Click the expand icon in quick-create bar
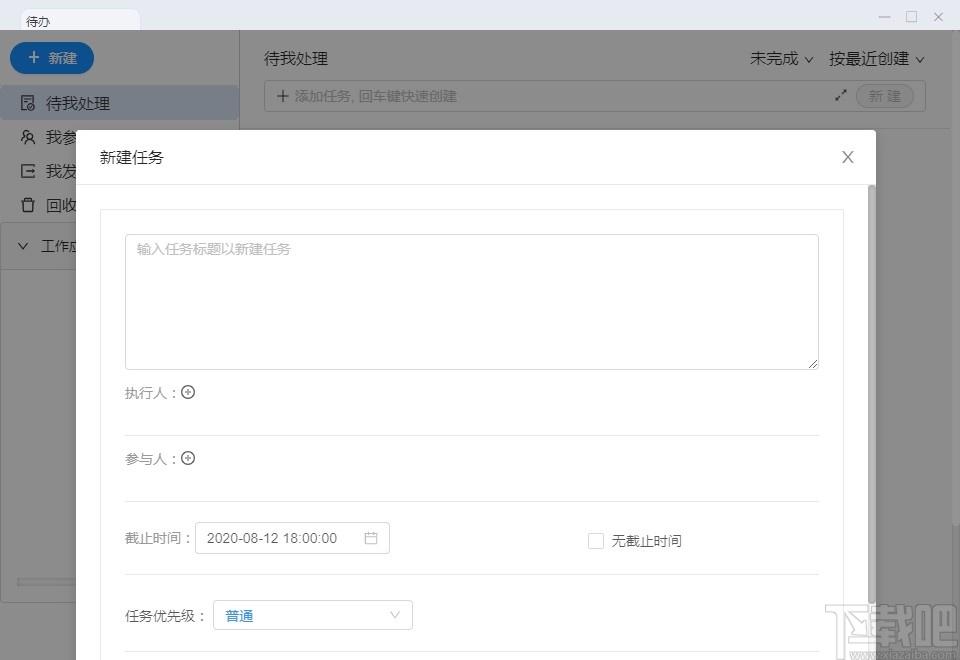 pos(841,96)
